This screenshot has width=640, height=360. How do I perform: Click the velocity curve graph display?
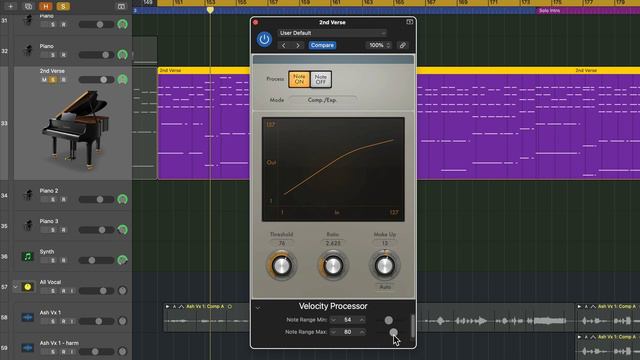(x=333, y=169)
